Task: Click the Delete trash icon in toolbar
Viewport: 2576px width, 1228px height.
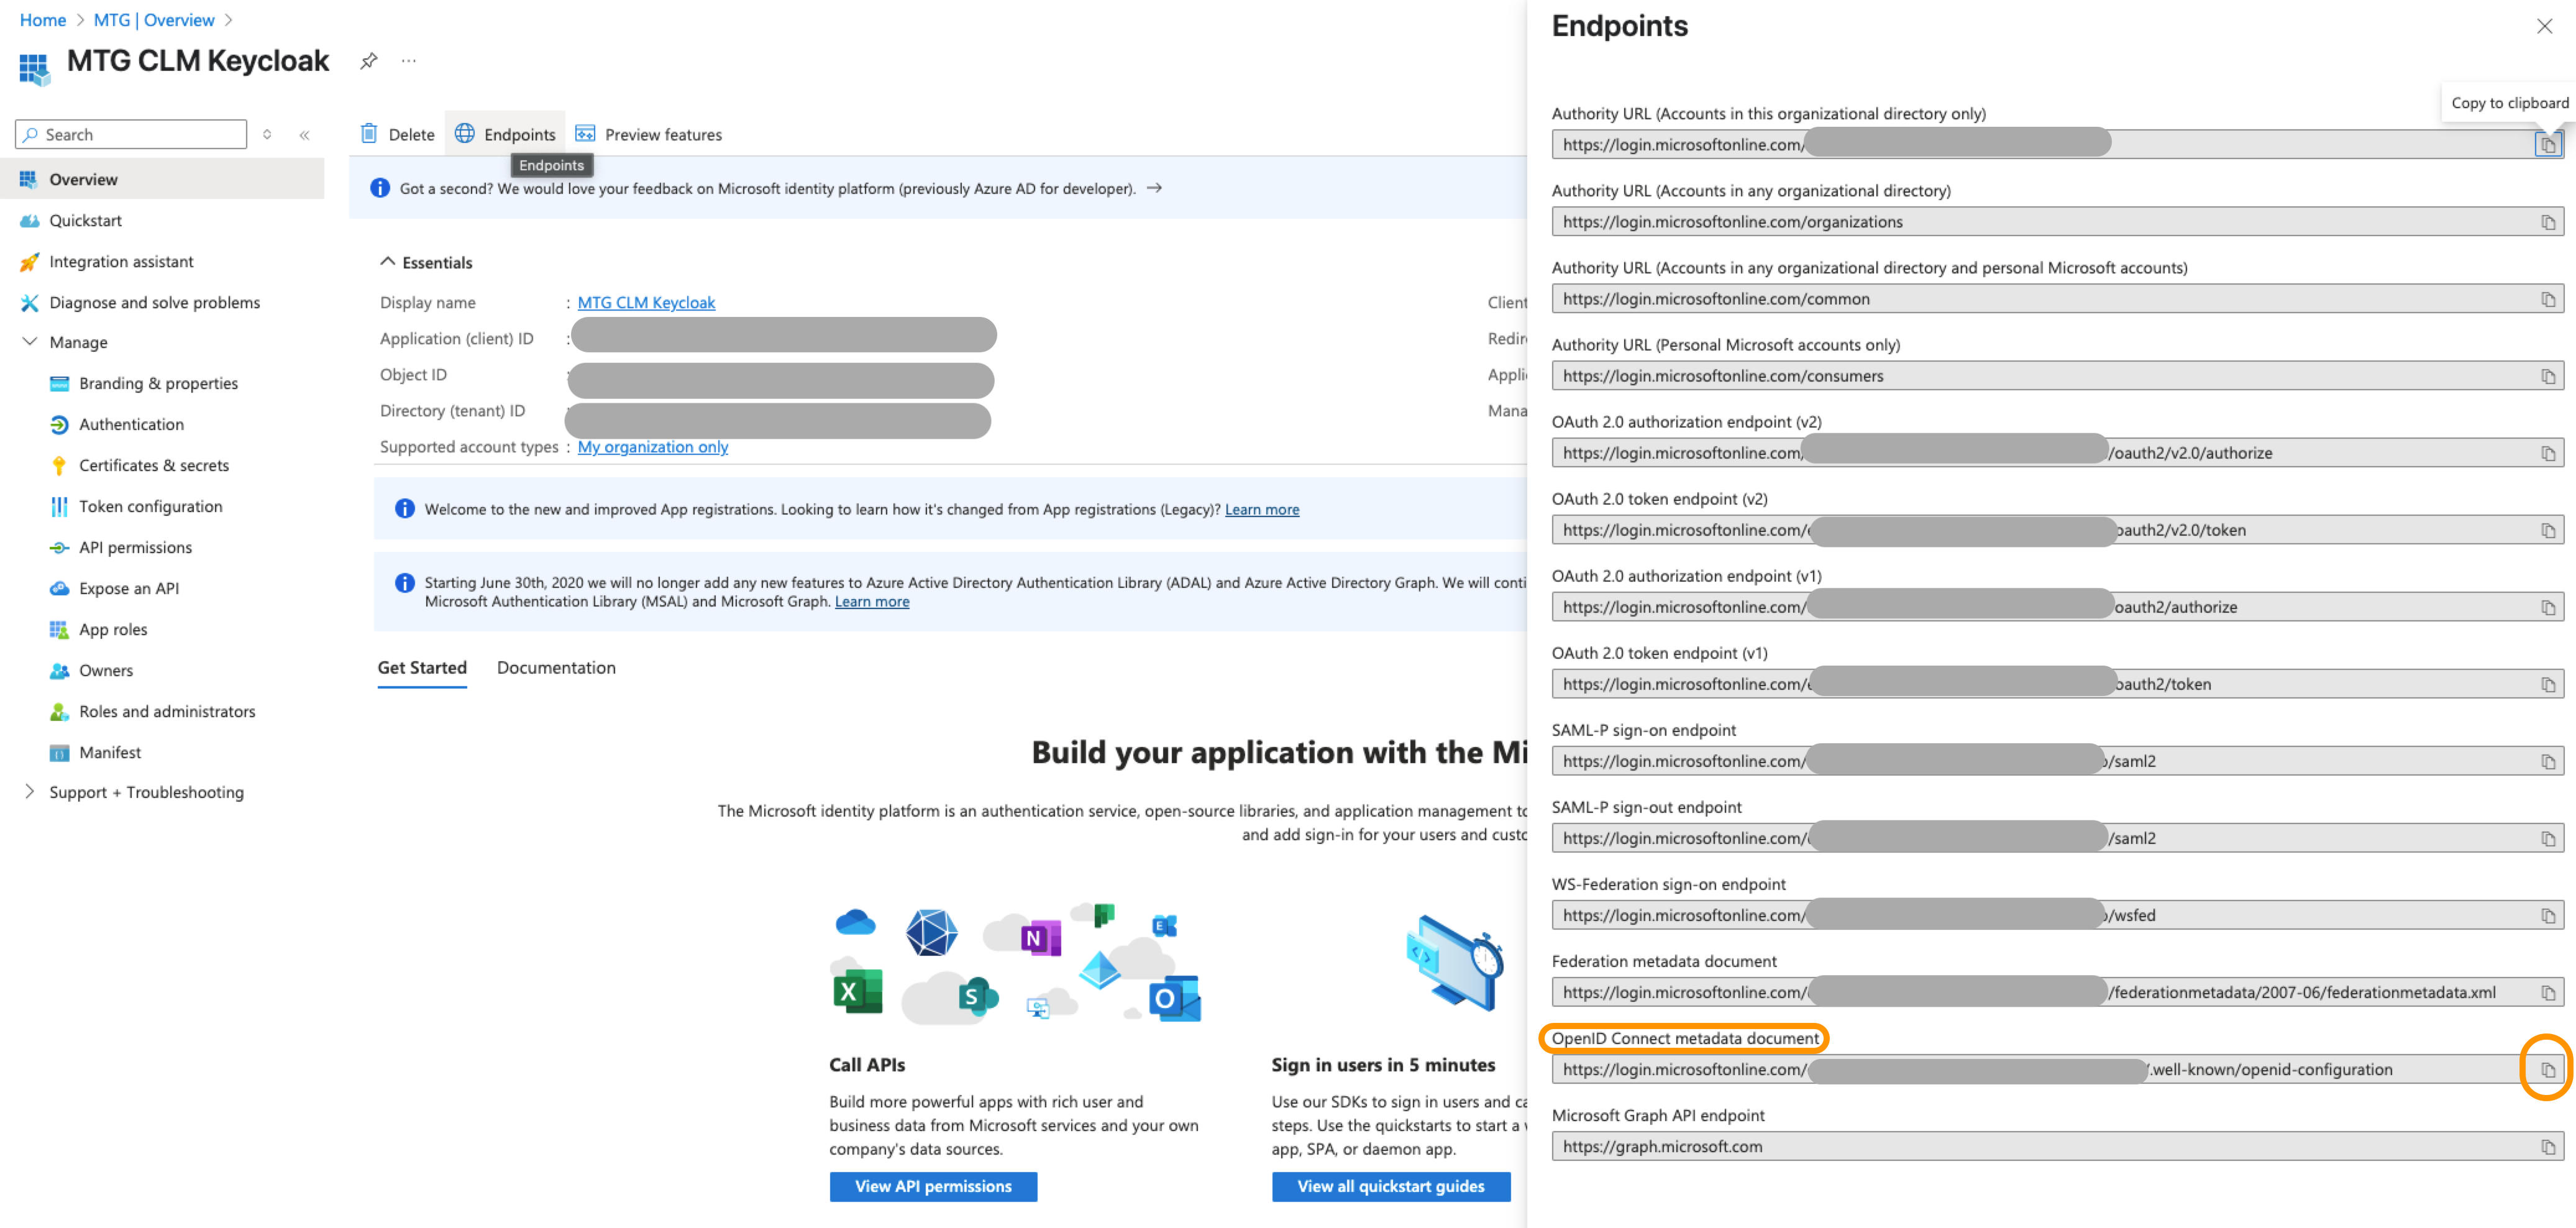Action: point(369,134)
